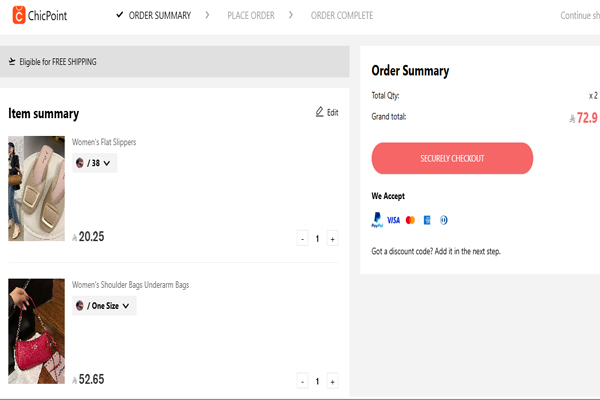Go to the Place Order step
Viewport: 600px width, 400px height.
pos(250,15)
